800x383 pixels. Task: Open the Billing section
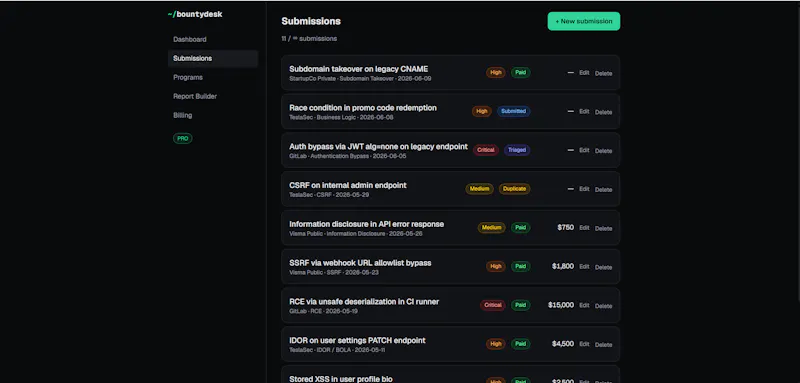click(x=183, y=115)
